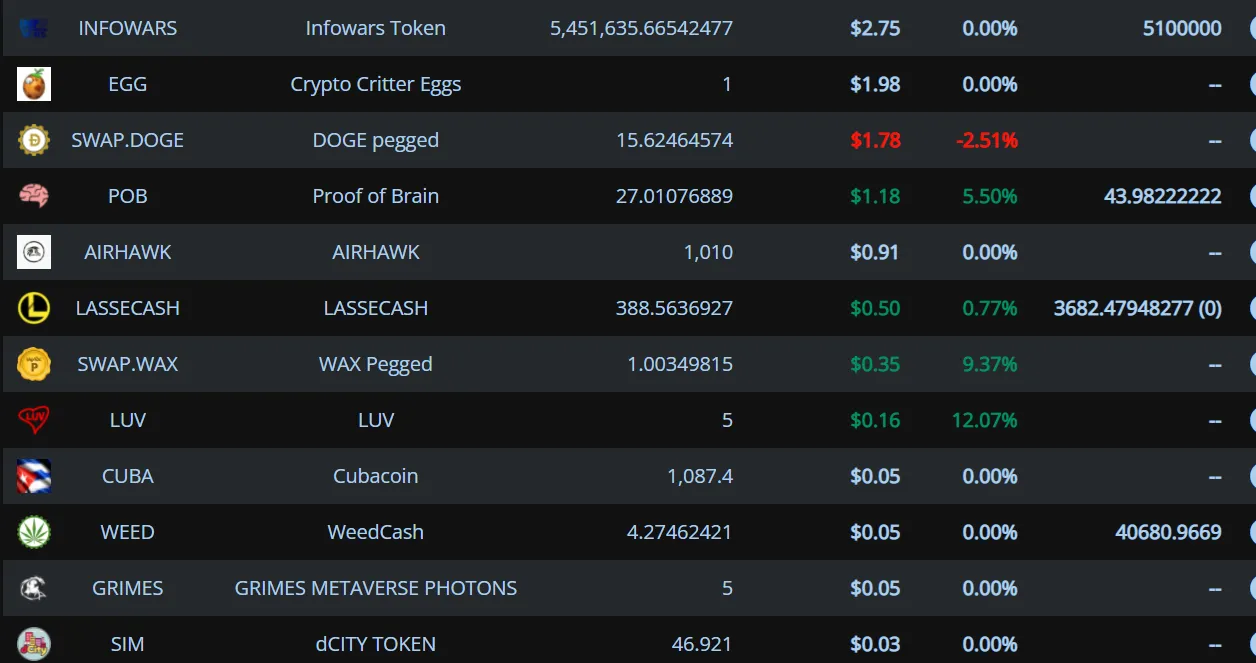Click the balance 1.00349815
Screen dimensions: 1256x663
(x=680, y=364)
